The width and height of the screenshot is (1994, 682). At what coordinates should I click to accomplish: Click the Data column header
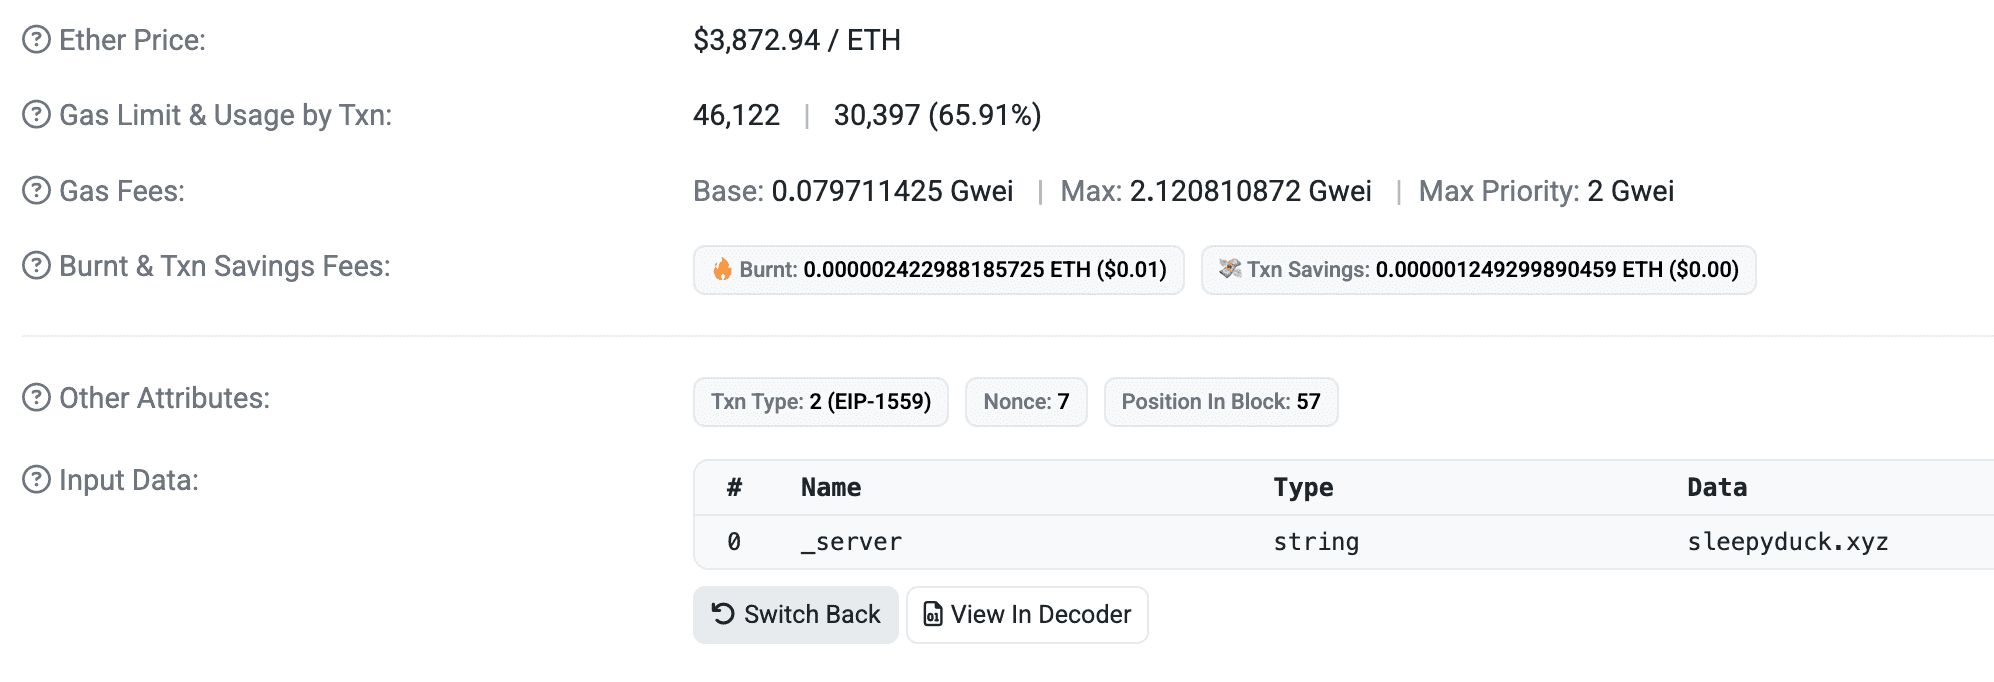(1716, 488)
